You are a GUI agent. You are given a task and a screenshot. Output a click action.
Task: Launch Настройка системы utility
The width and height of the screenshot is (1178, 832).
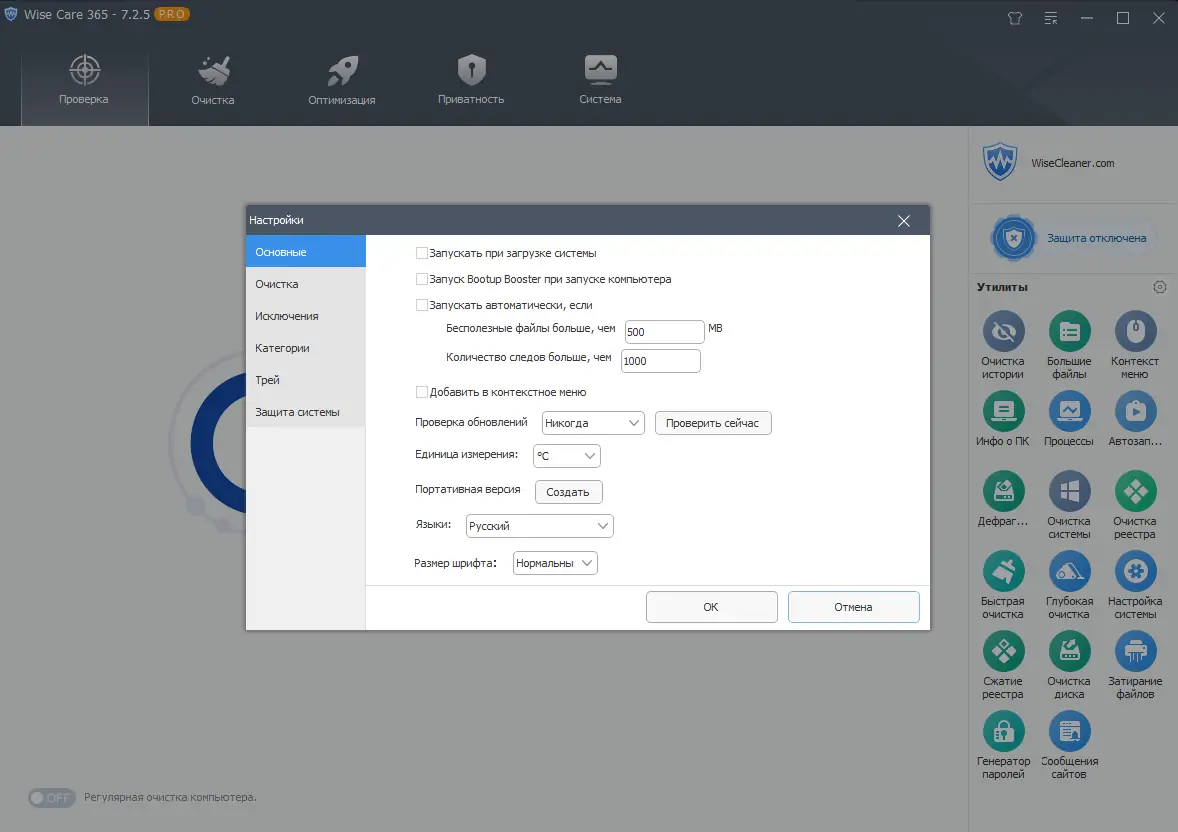(1135, 571)
